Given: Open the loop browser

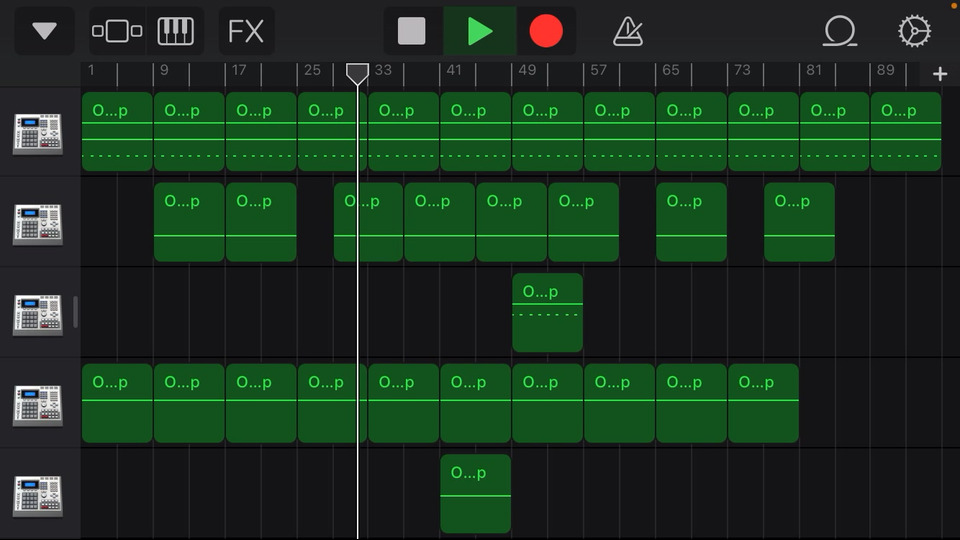Looking at the screenshot, I should (839, 31).
